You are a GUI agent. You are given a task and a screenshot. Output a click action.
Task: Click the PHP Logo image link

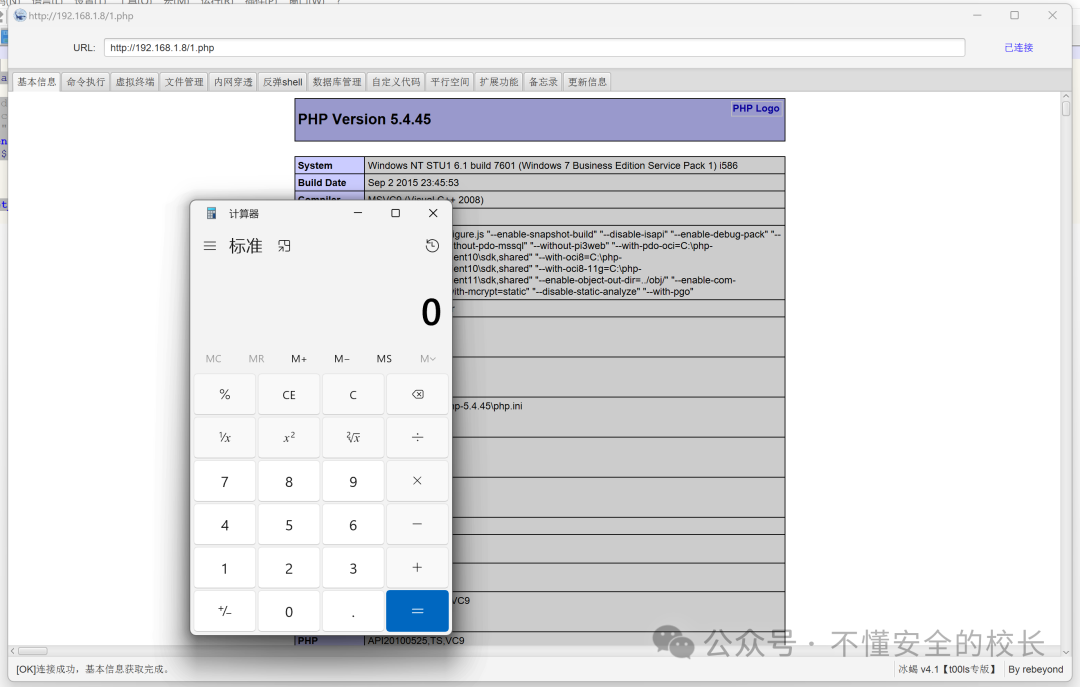click(x=756, y=108)
